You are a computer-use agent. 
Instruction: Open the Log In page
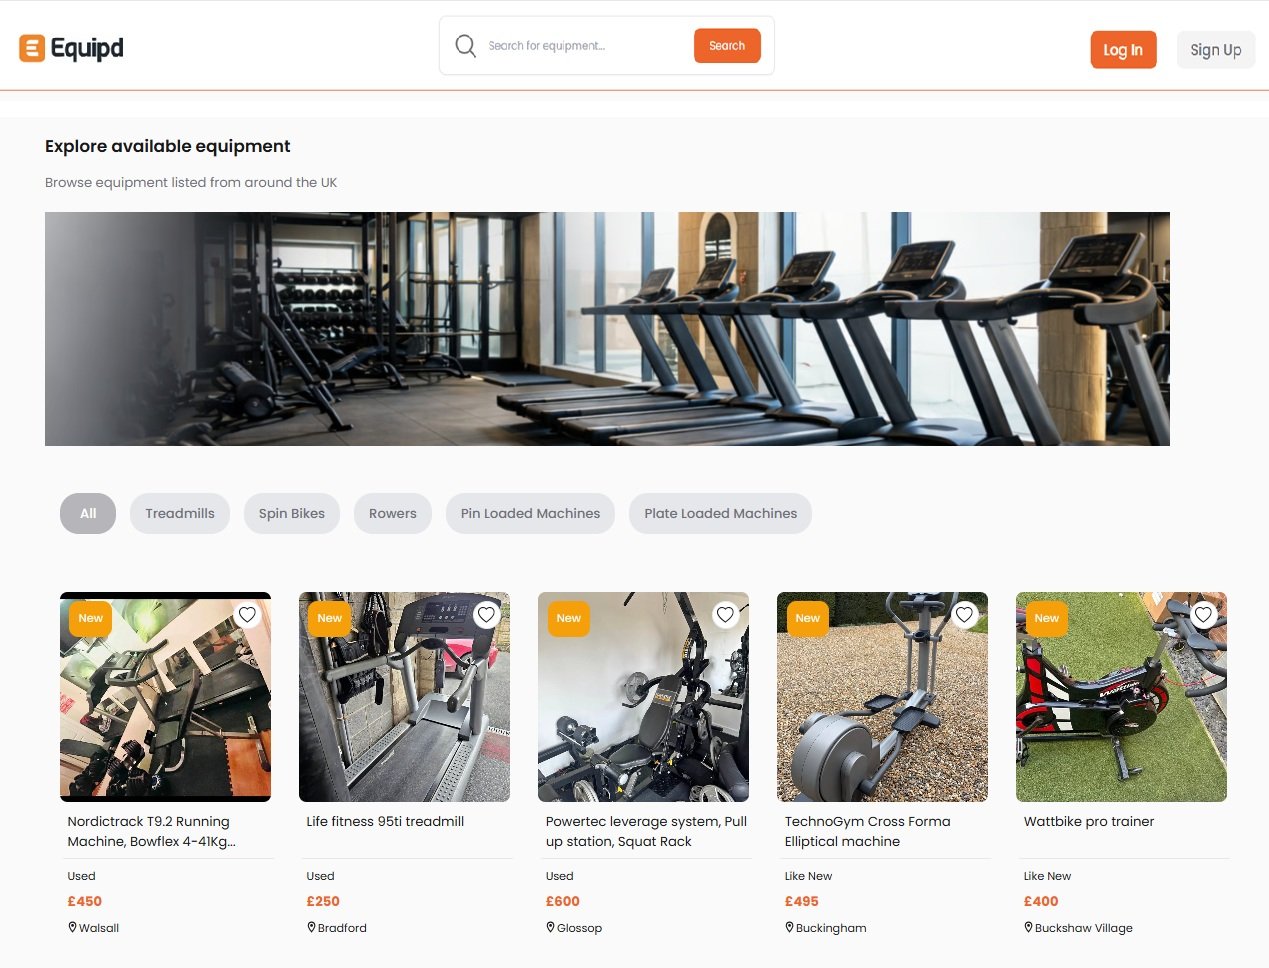pos(1123,50)
